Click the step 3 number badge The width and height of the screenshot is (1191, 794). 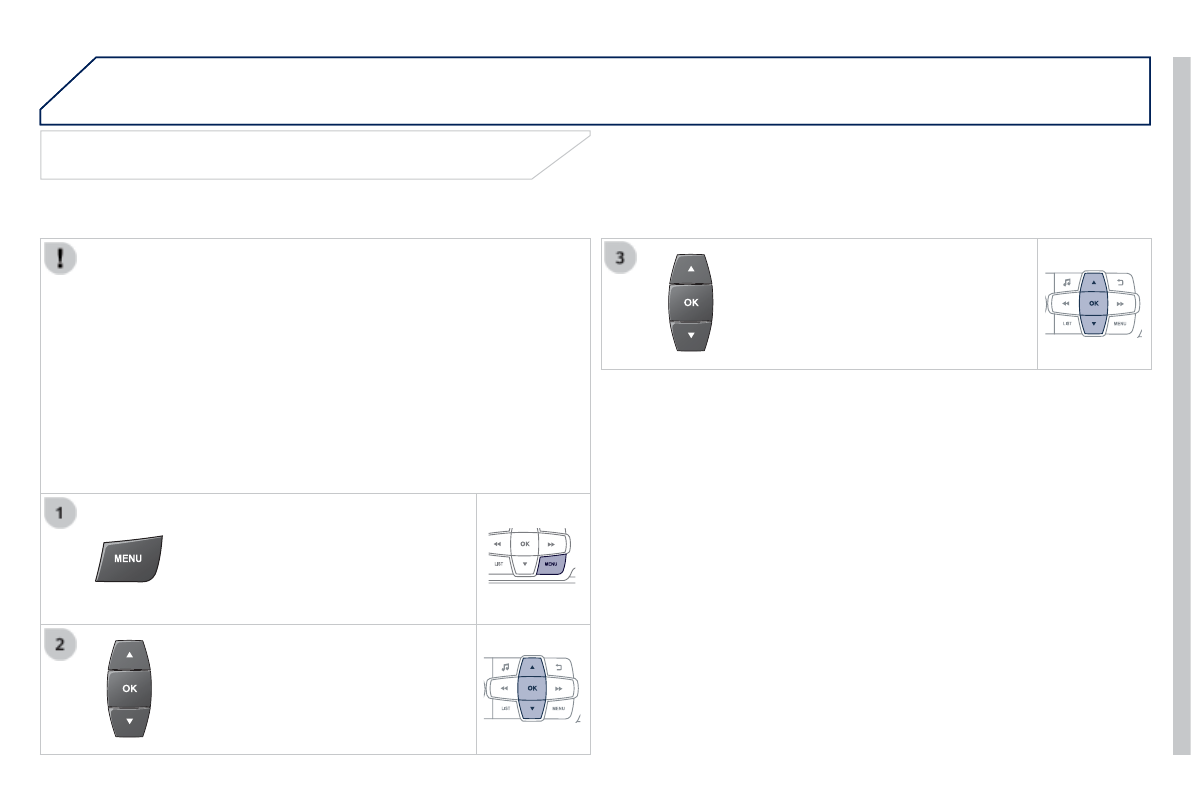(622, 258)
